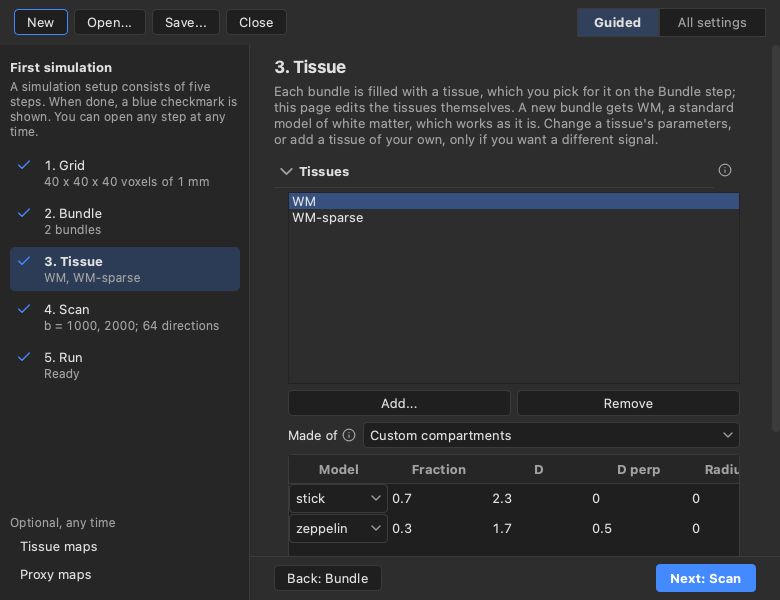The image size is (780, 600).
Task: Click the Save... toolbar button
Action: 186,22
